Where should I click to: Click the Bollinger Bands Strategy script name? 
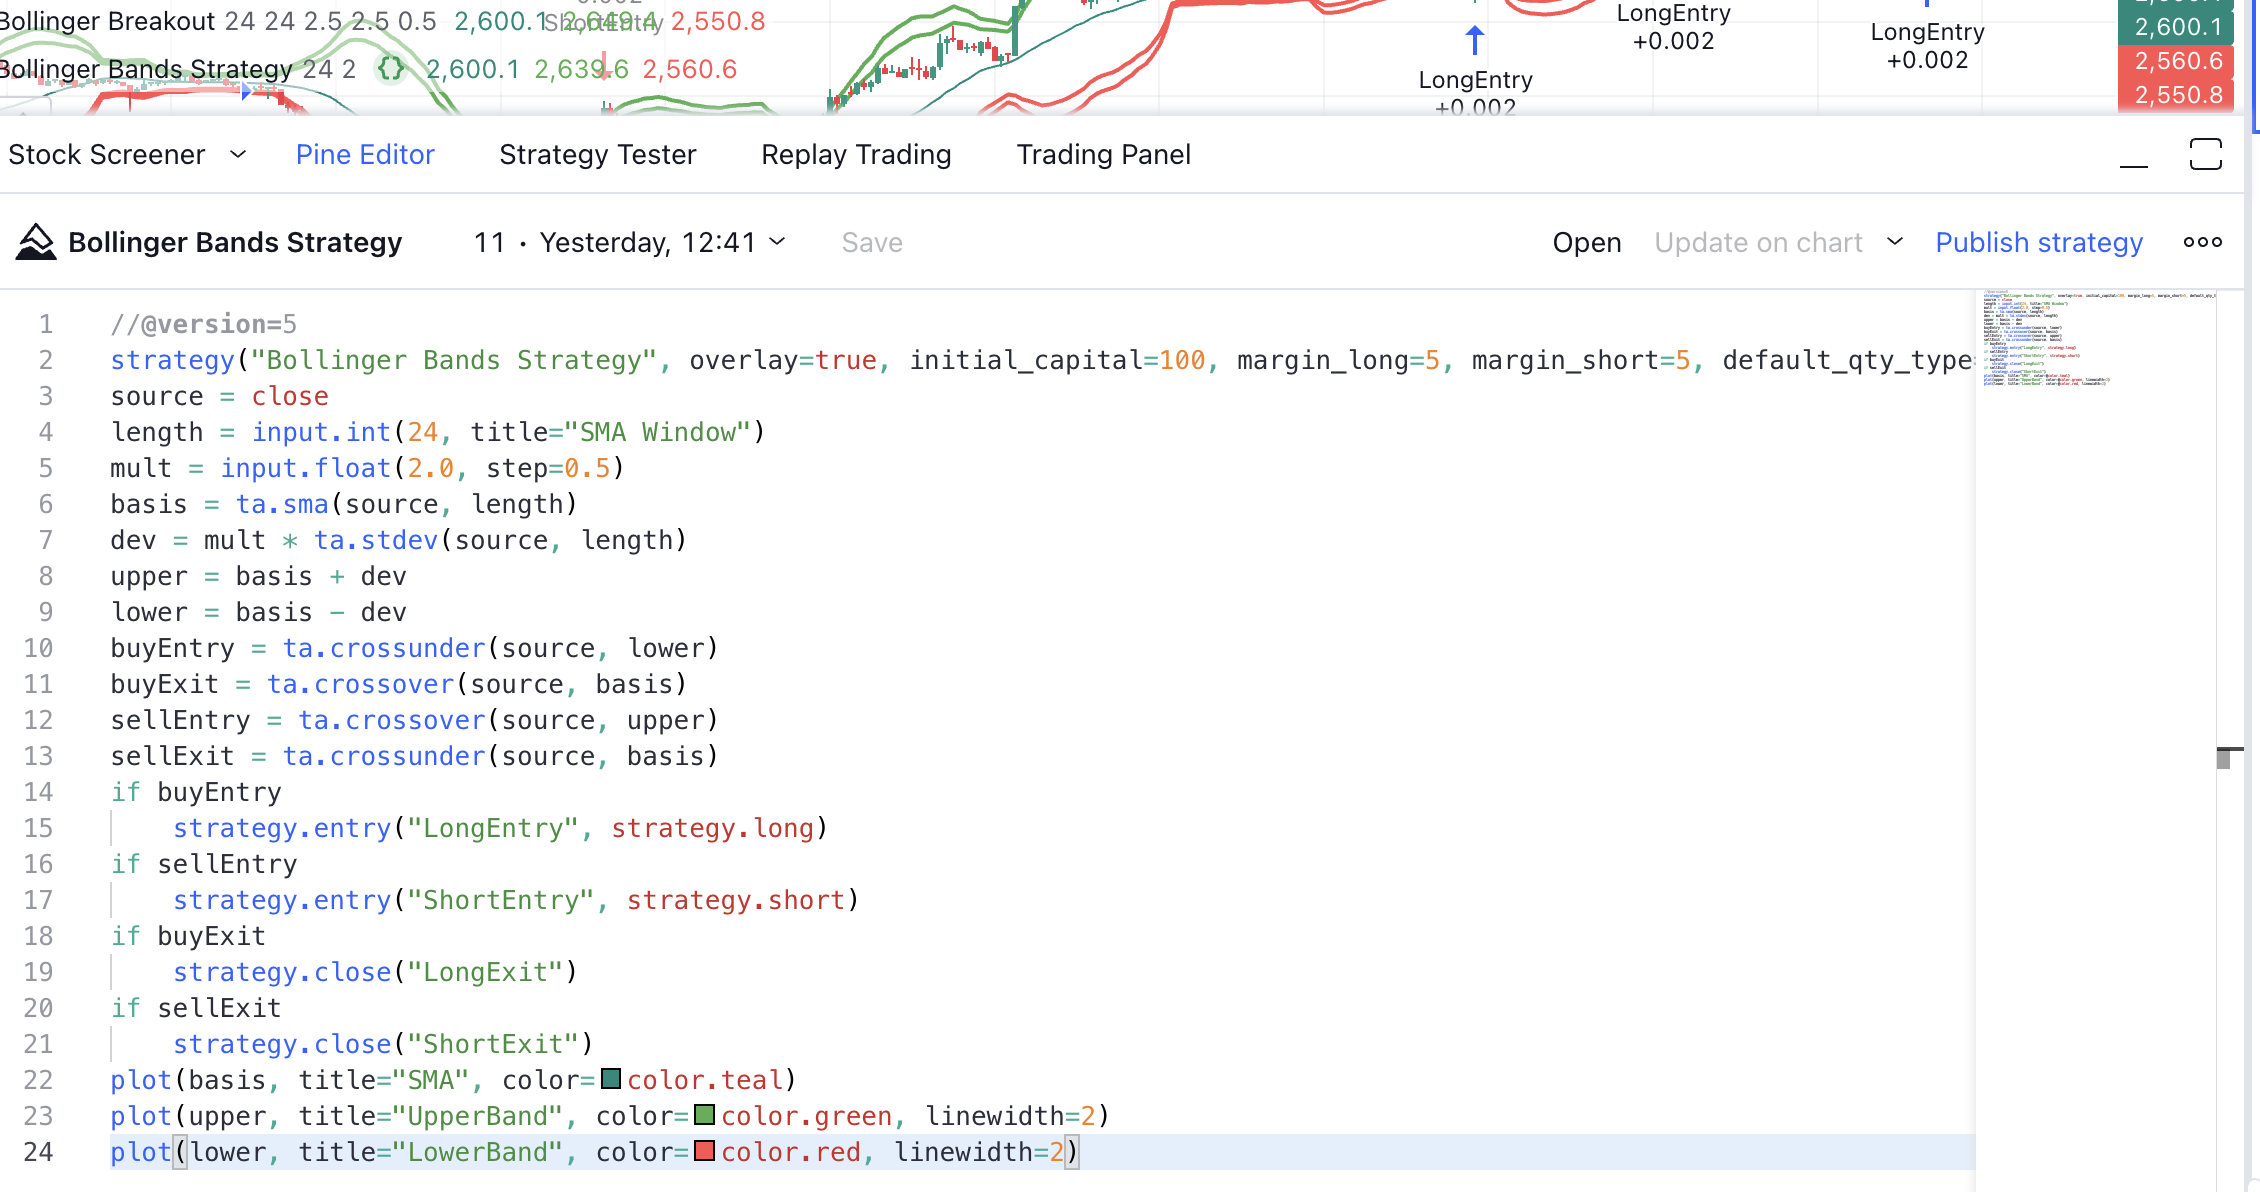[235, 243]
